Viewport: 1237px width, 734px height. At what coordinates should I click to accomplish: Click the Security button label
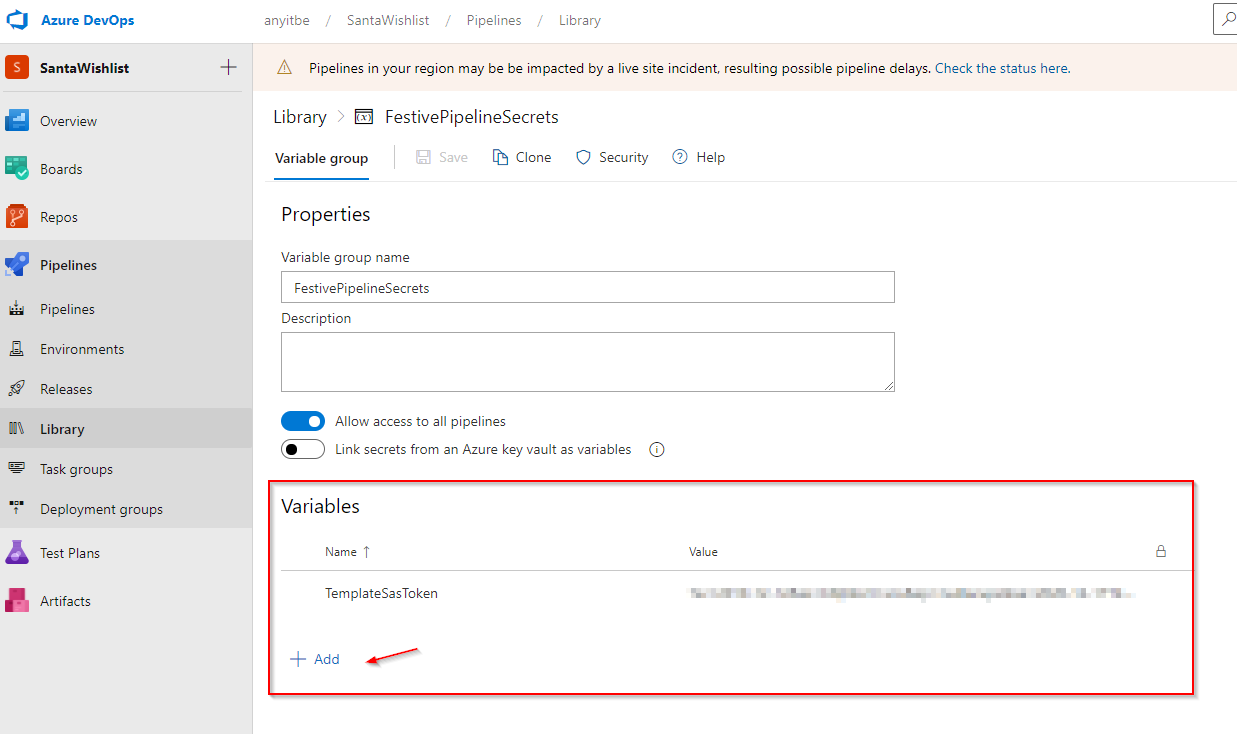point(624,157)
